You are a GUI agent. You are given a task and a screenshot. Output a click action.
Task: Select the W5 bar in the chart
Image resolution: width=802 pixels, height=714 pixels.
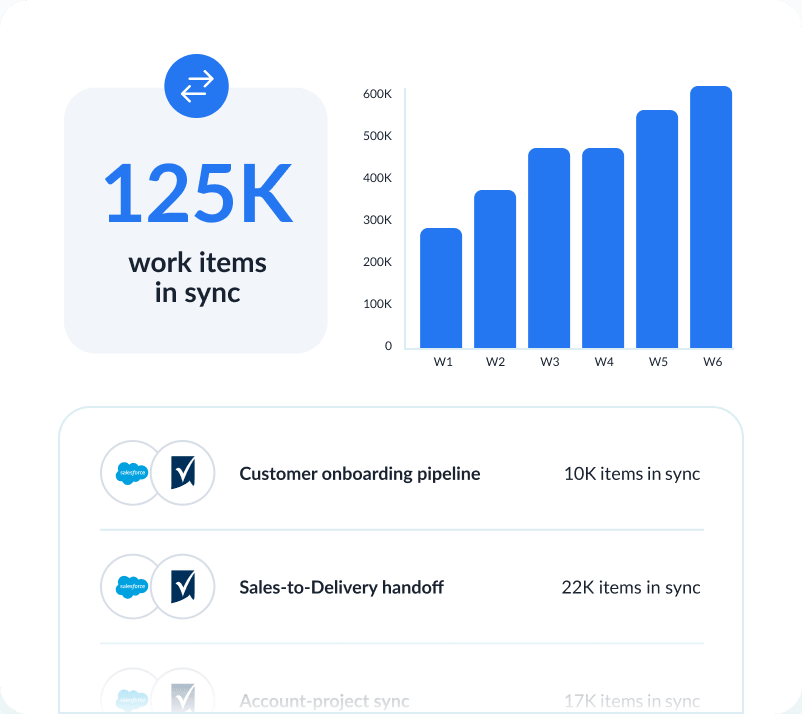(657, 229)
